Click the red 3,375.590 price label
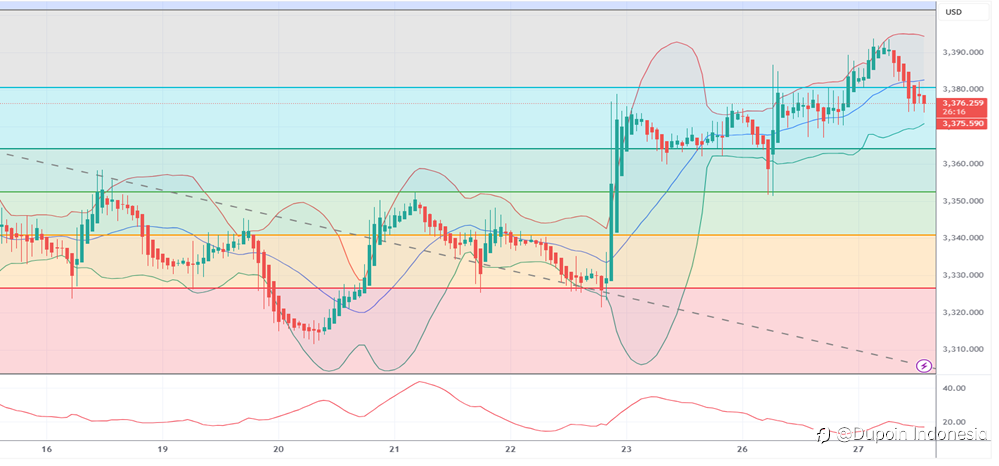Image resolution: width=999 pixels, height=466 pixels. click(x=963, y=124)
